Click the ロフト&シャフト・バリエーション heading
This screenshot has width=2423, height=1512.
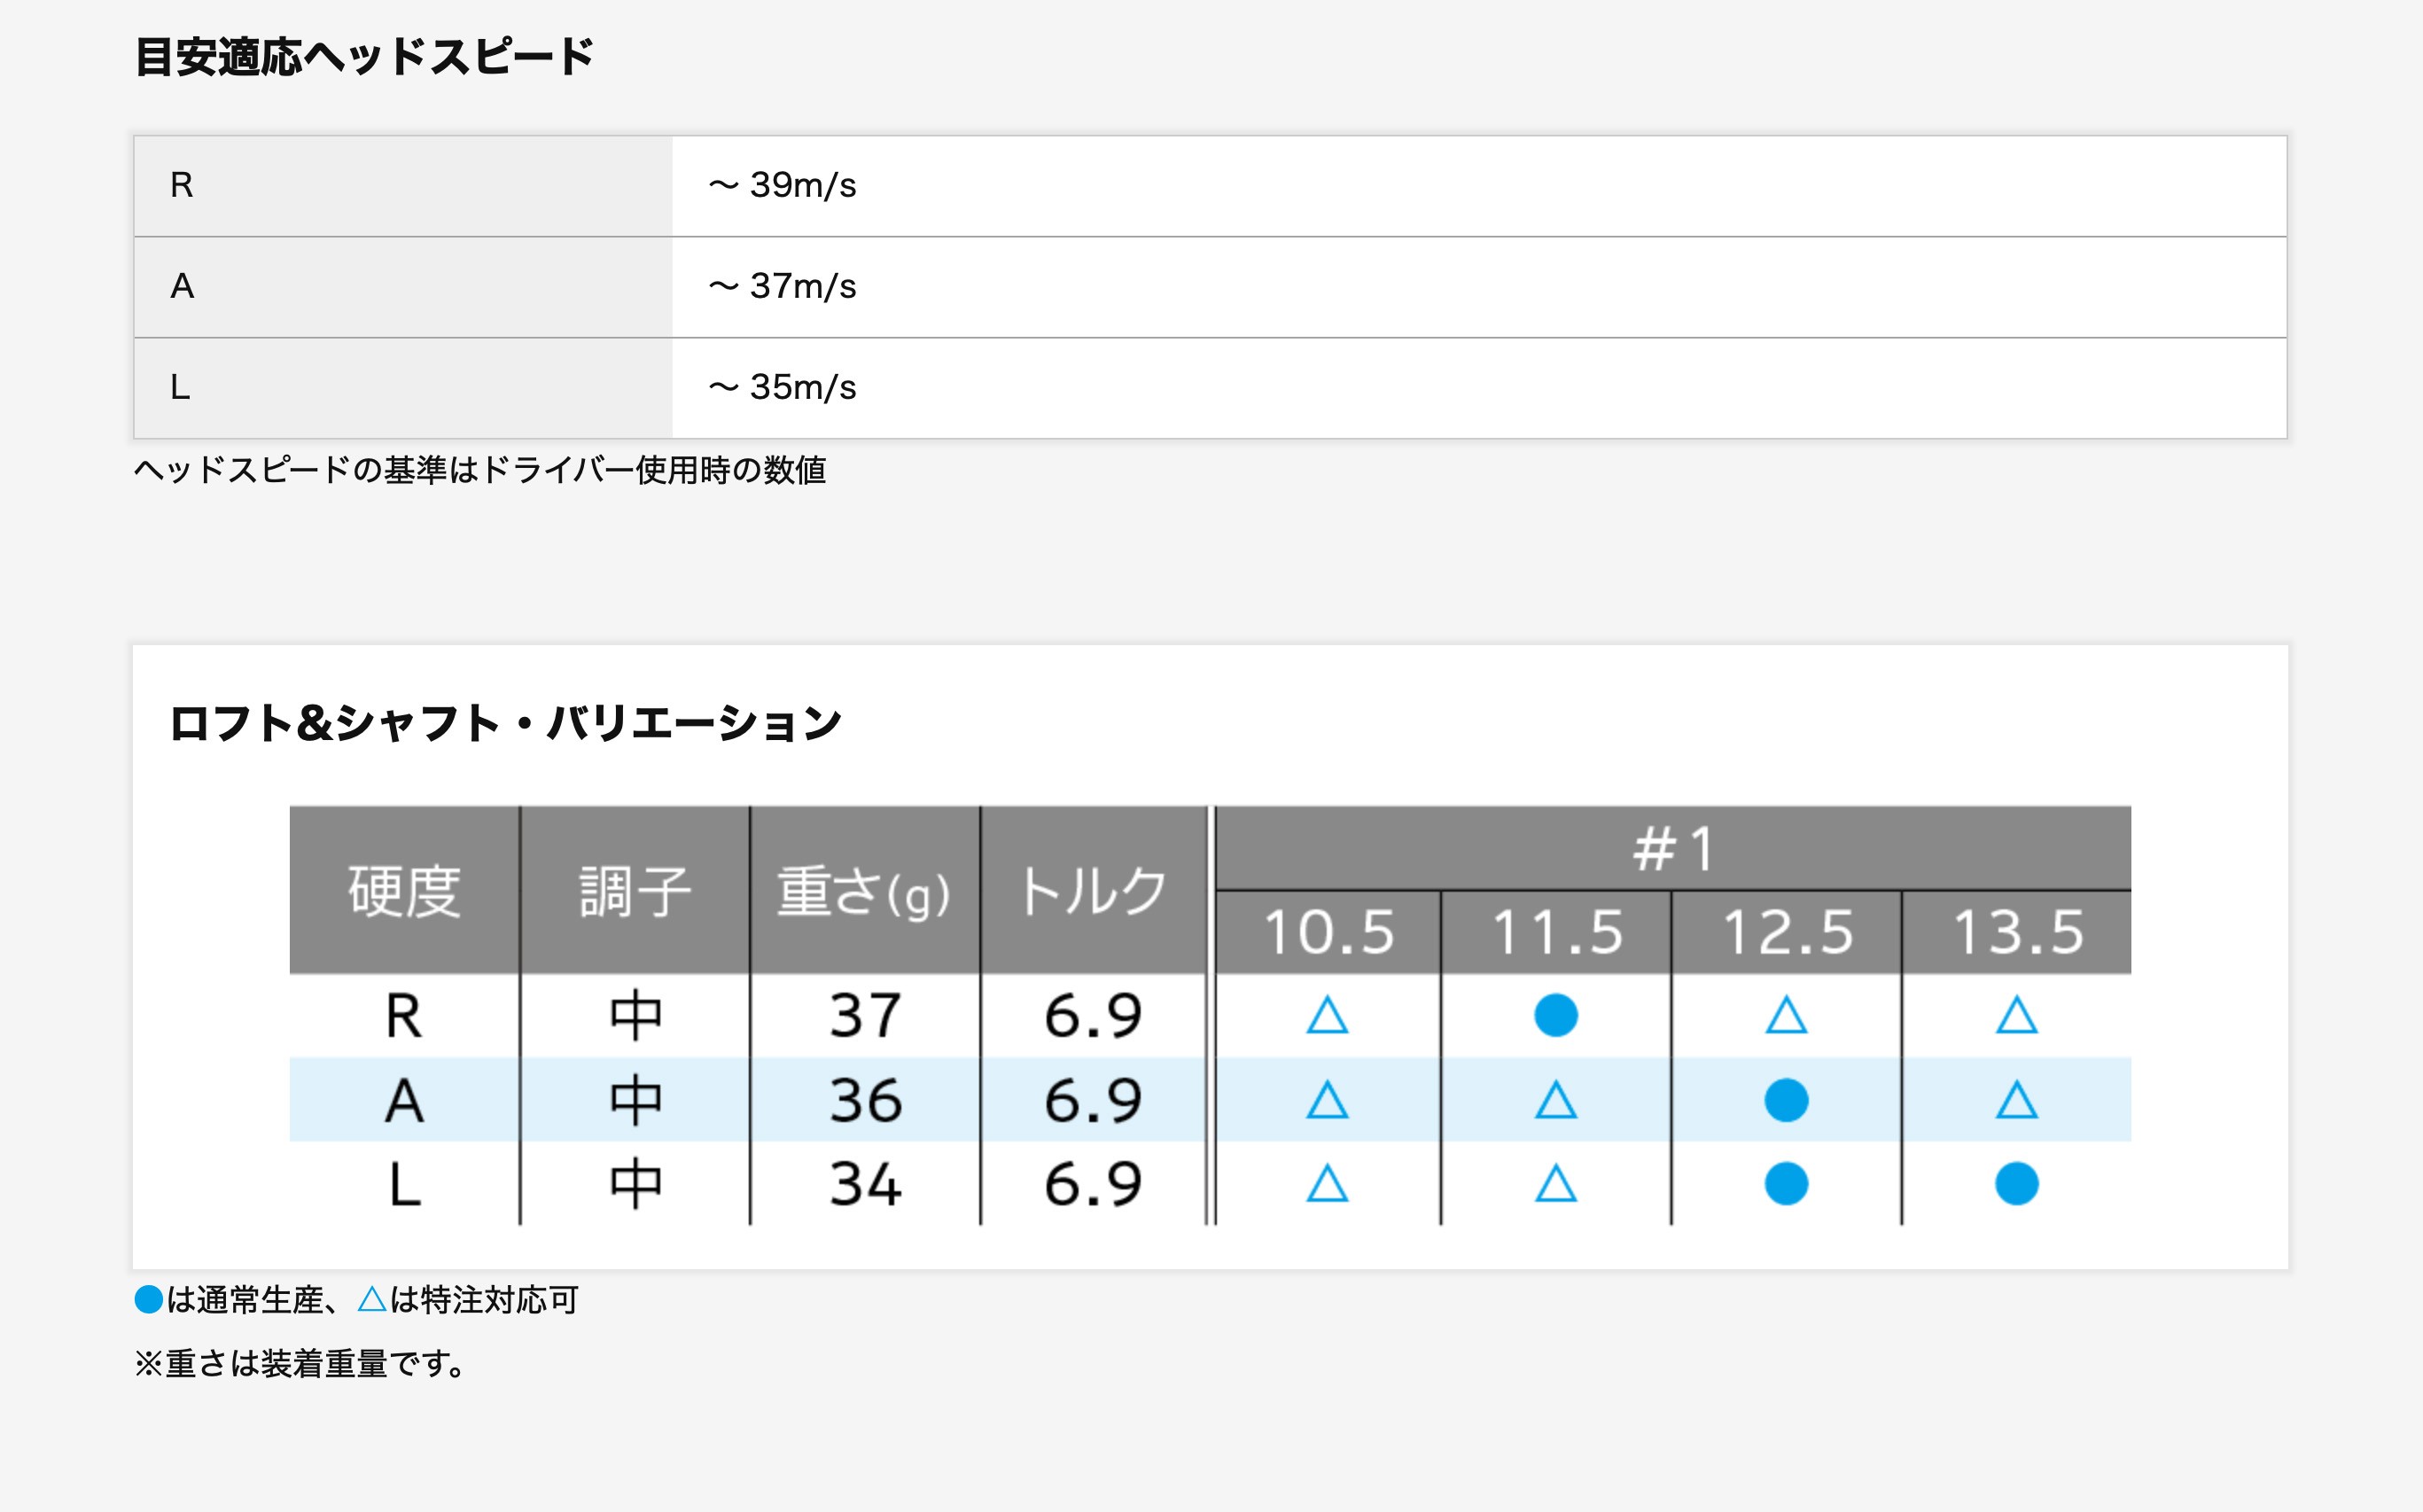coord(505,723)
